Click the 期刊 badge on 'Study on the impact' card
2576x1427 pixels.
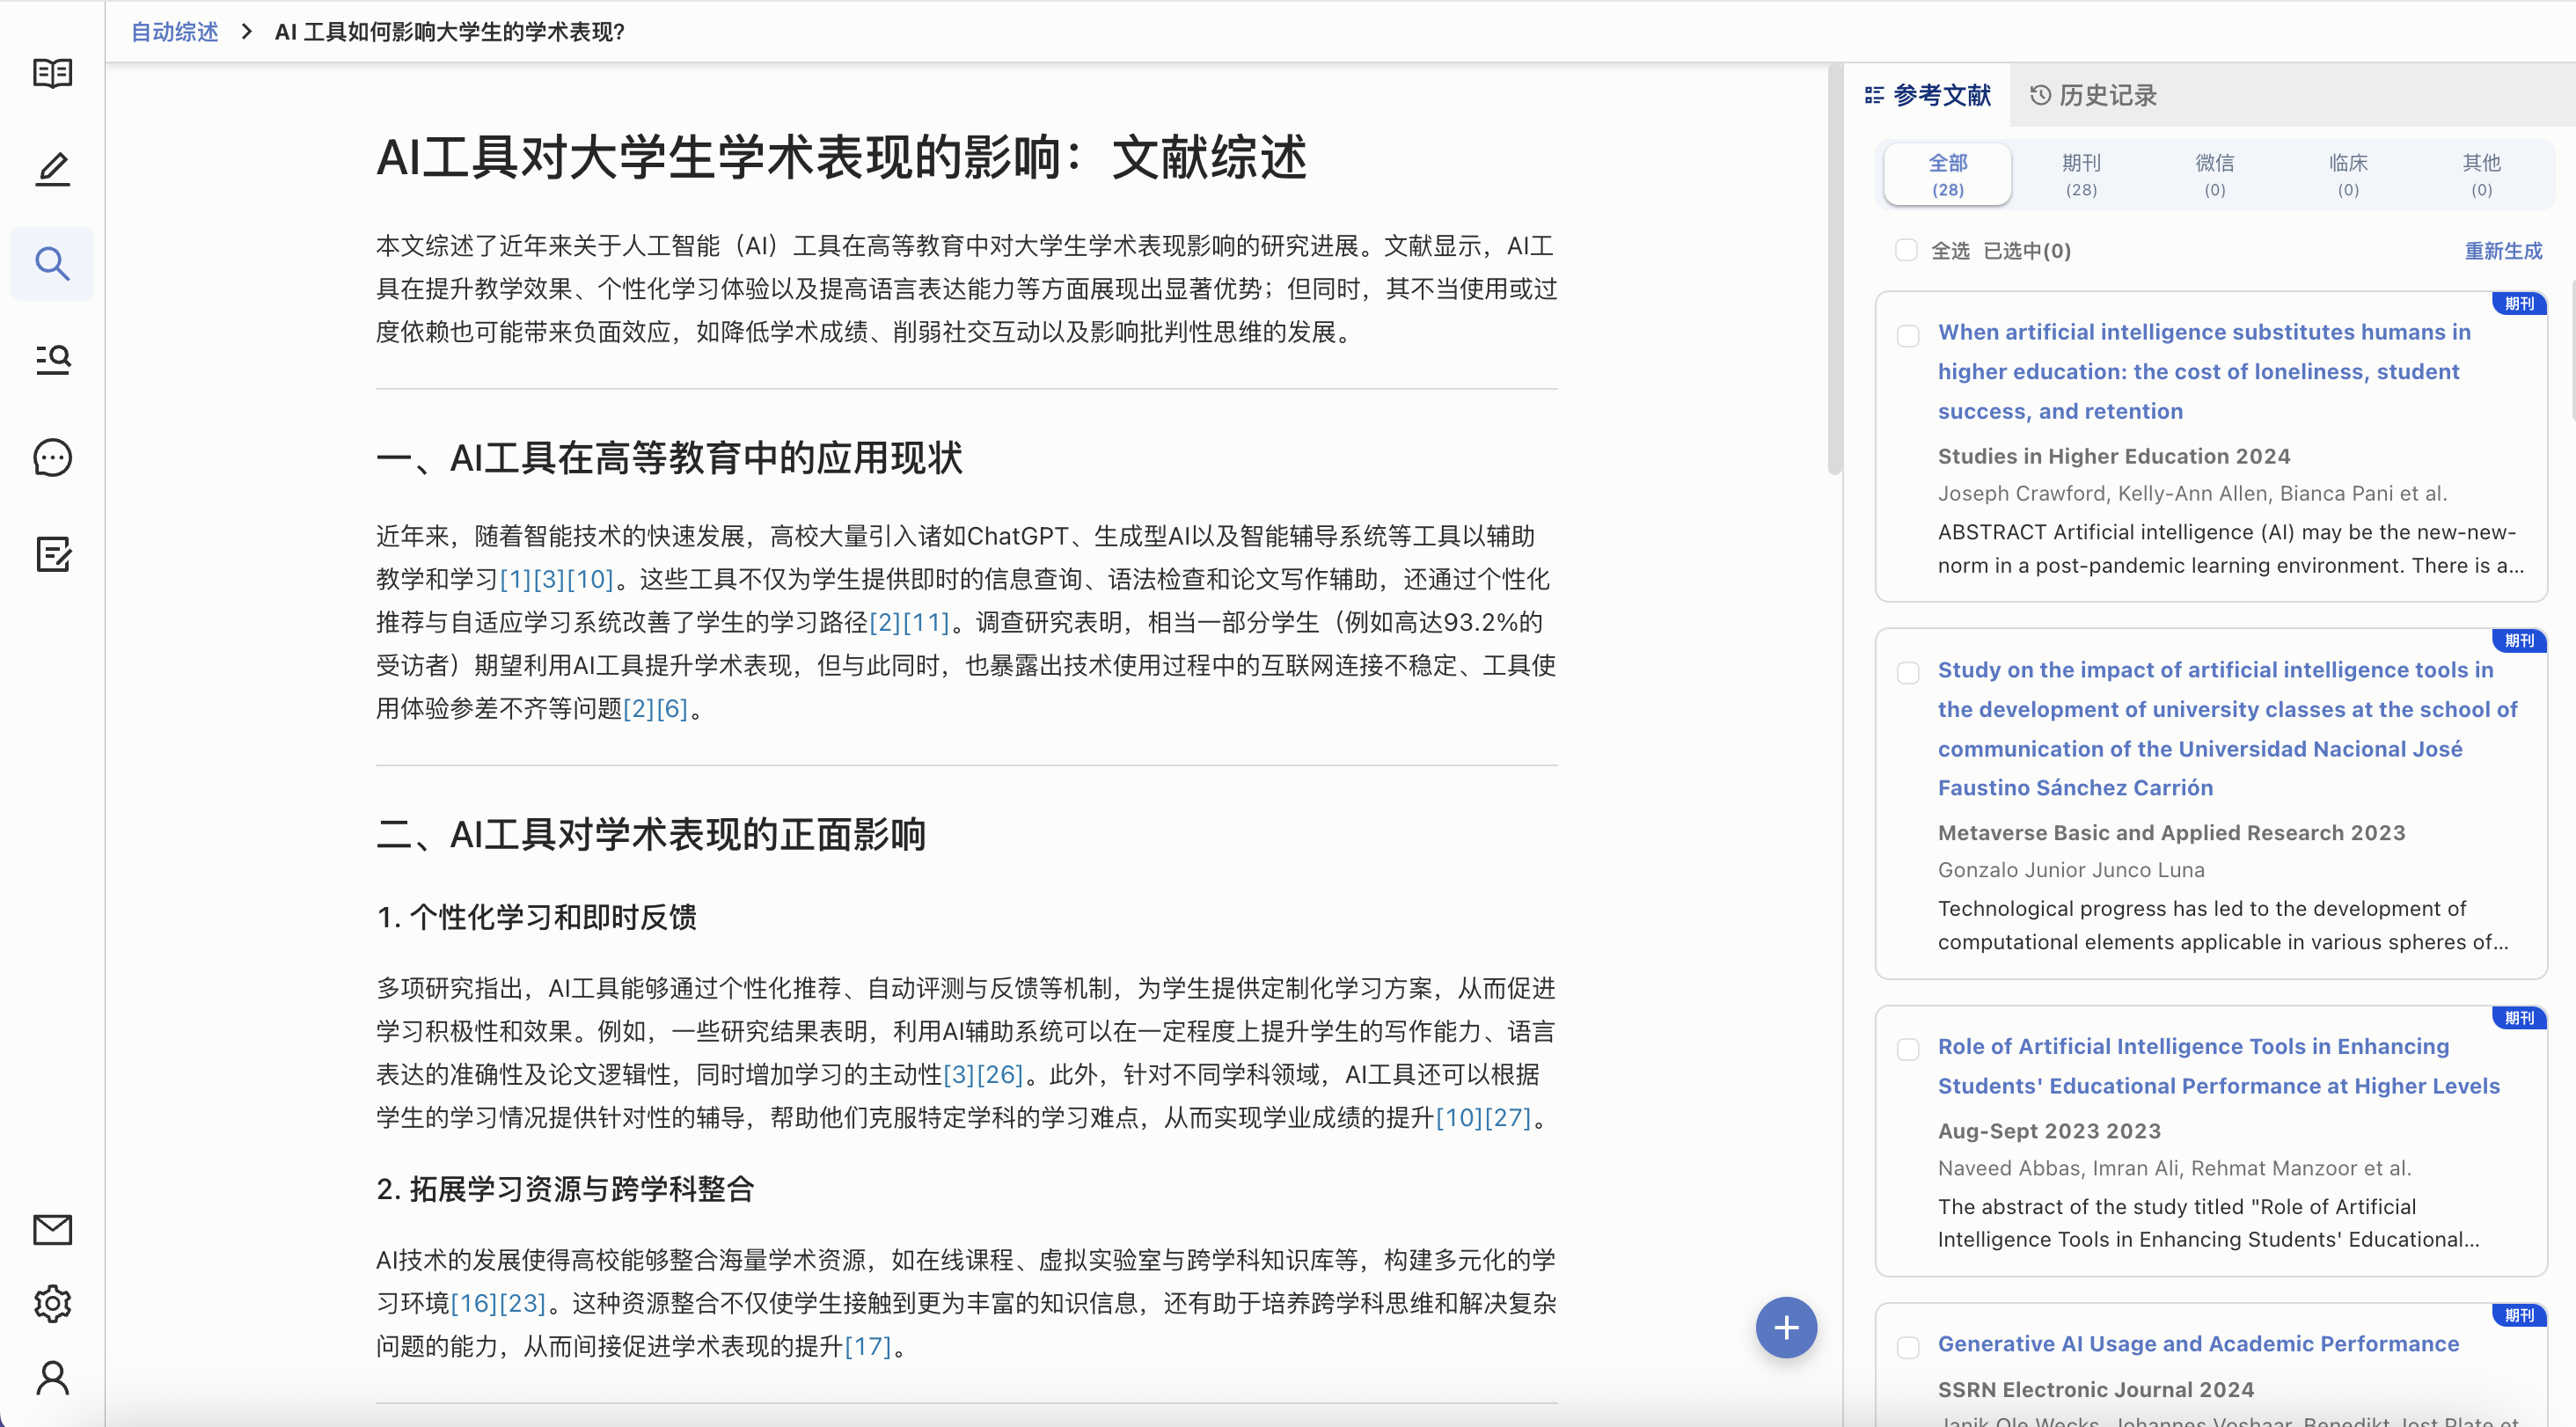click(x=2519, y=640)
